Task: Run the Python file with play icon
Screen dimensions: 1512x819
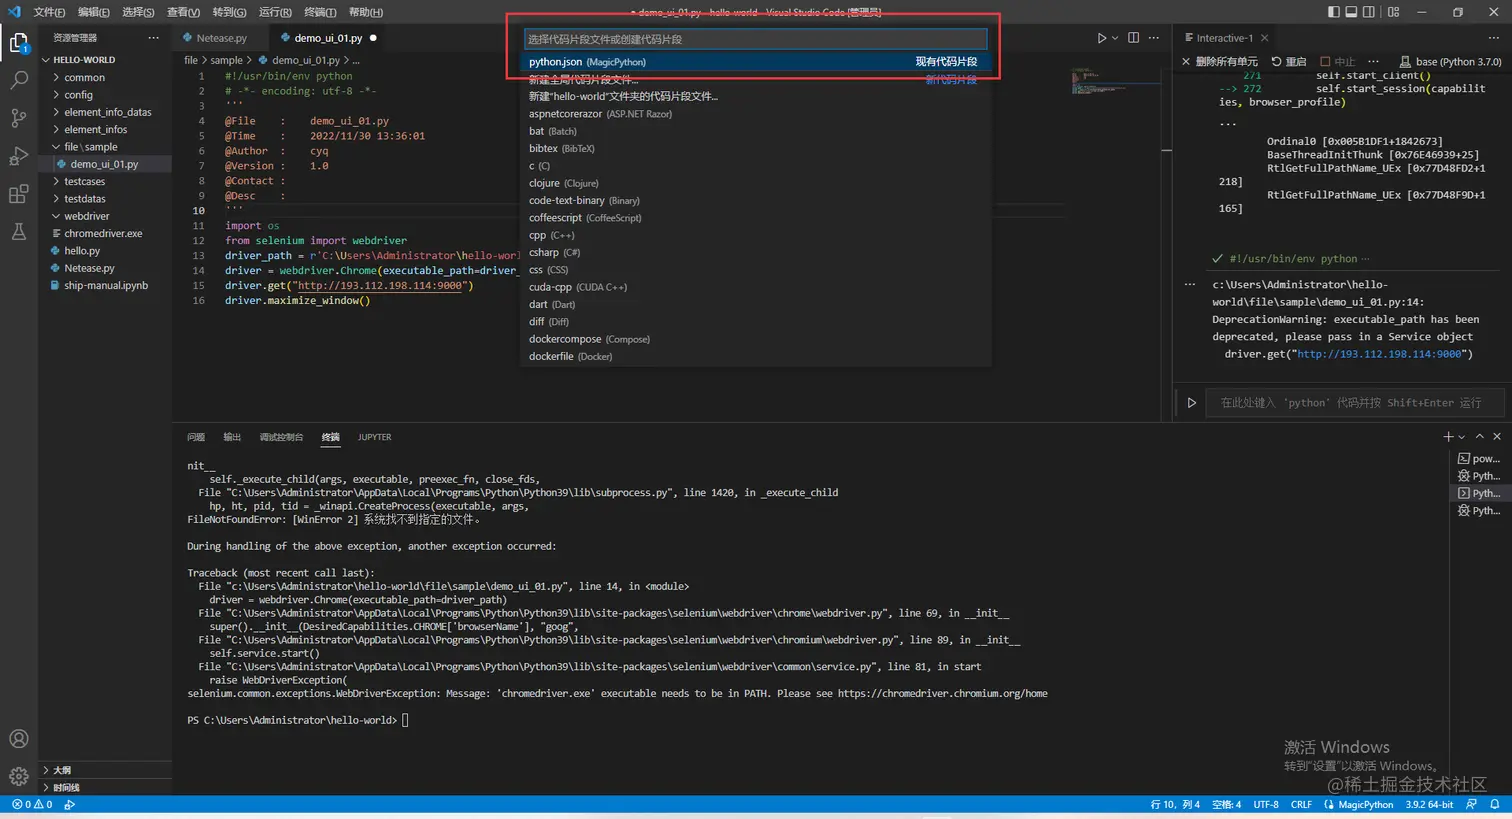Action: tap(1101, 38)
